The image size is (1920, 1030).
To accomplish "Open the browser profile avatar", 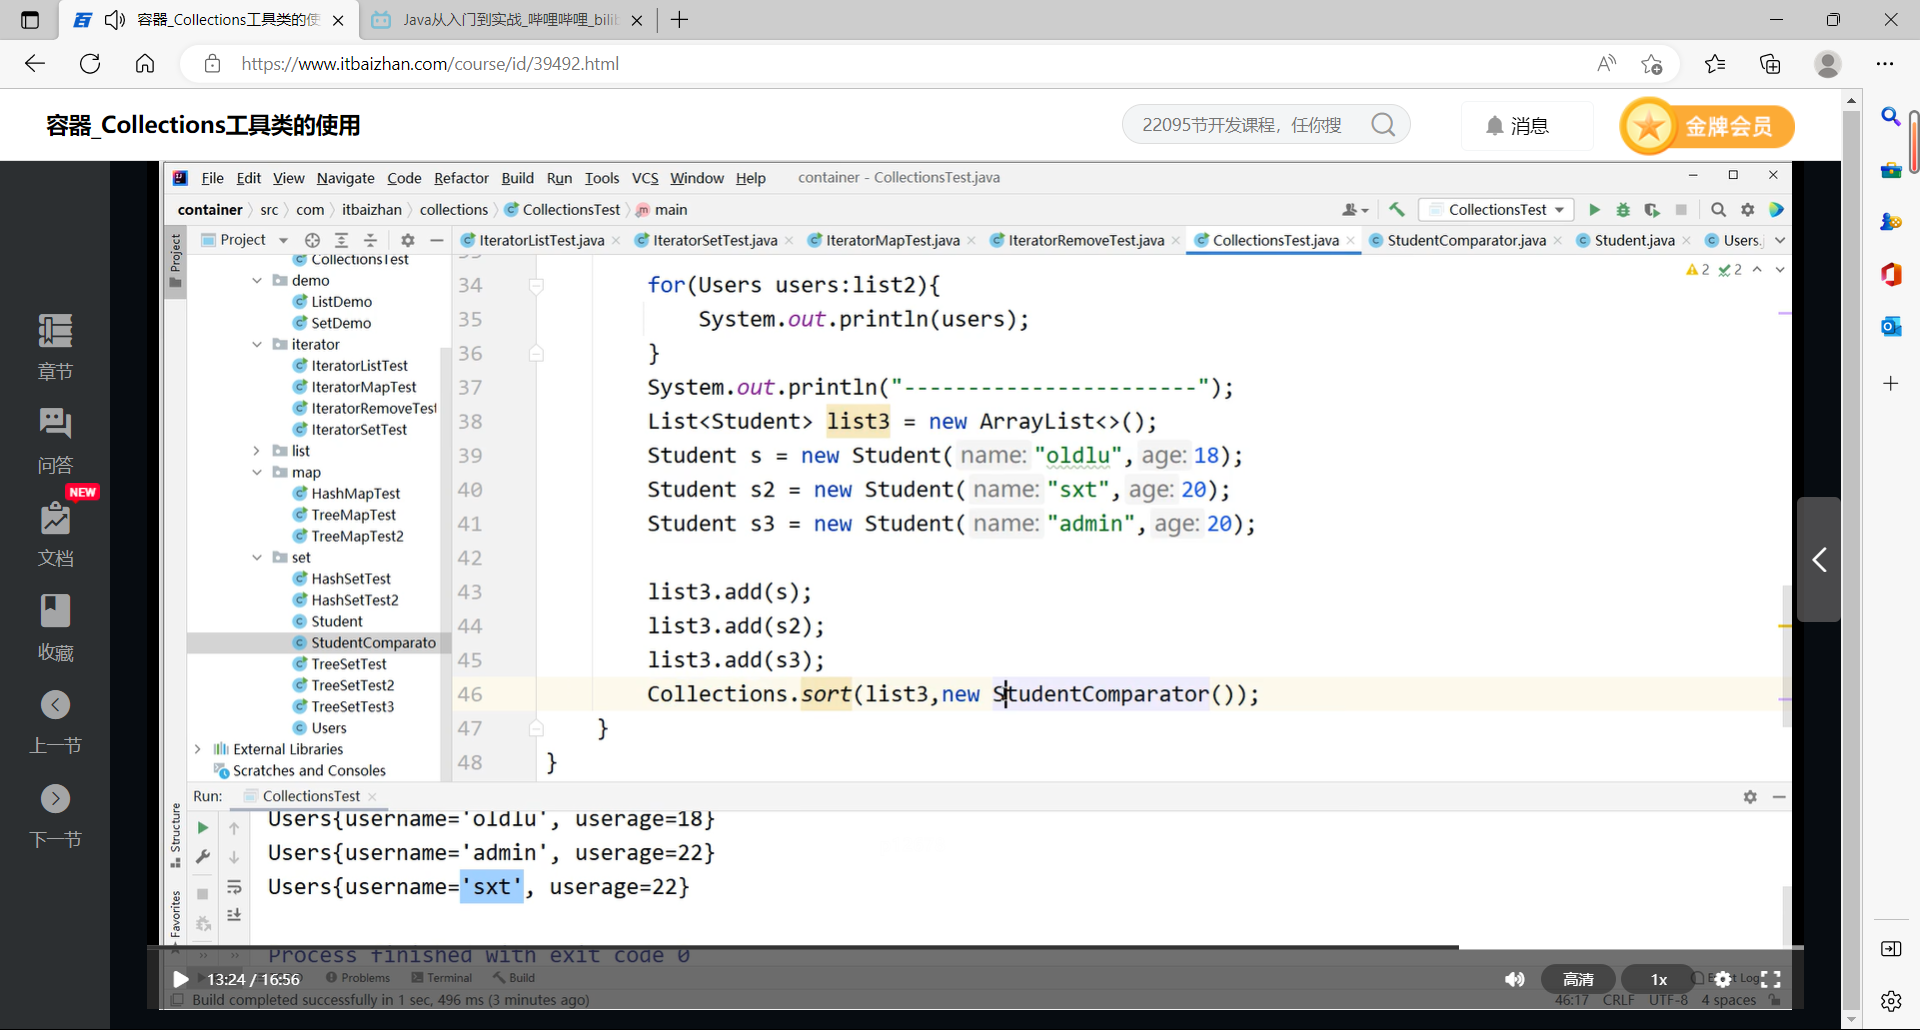I will click(x=1828, y=64).
